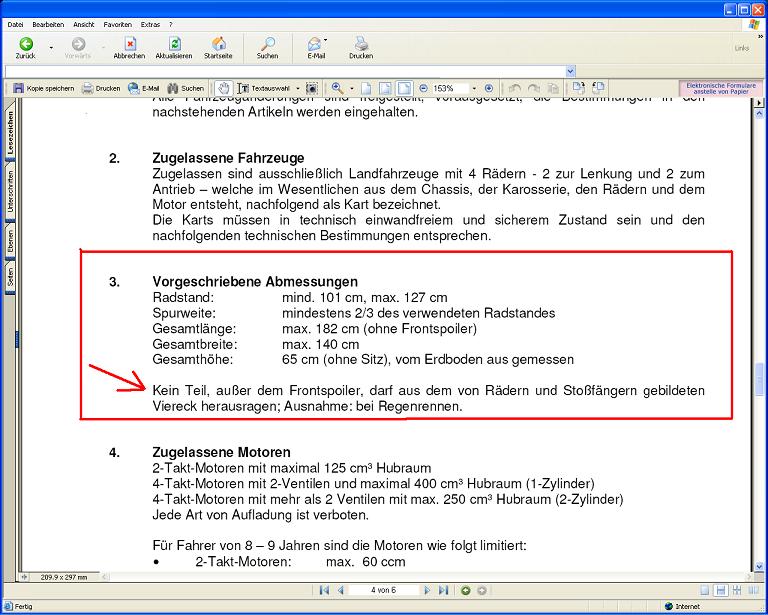Open the 153% zoom level dropdown
The image size is (768, 615).
coord(474,89)
